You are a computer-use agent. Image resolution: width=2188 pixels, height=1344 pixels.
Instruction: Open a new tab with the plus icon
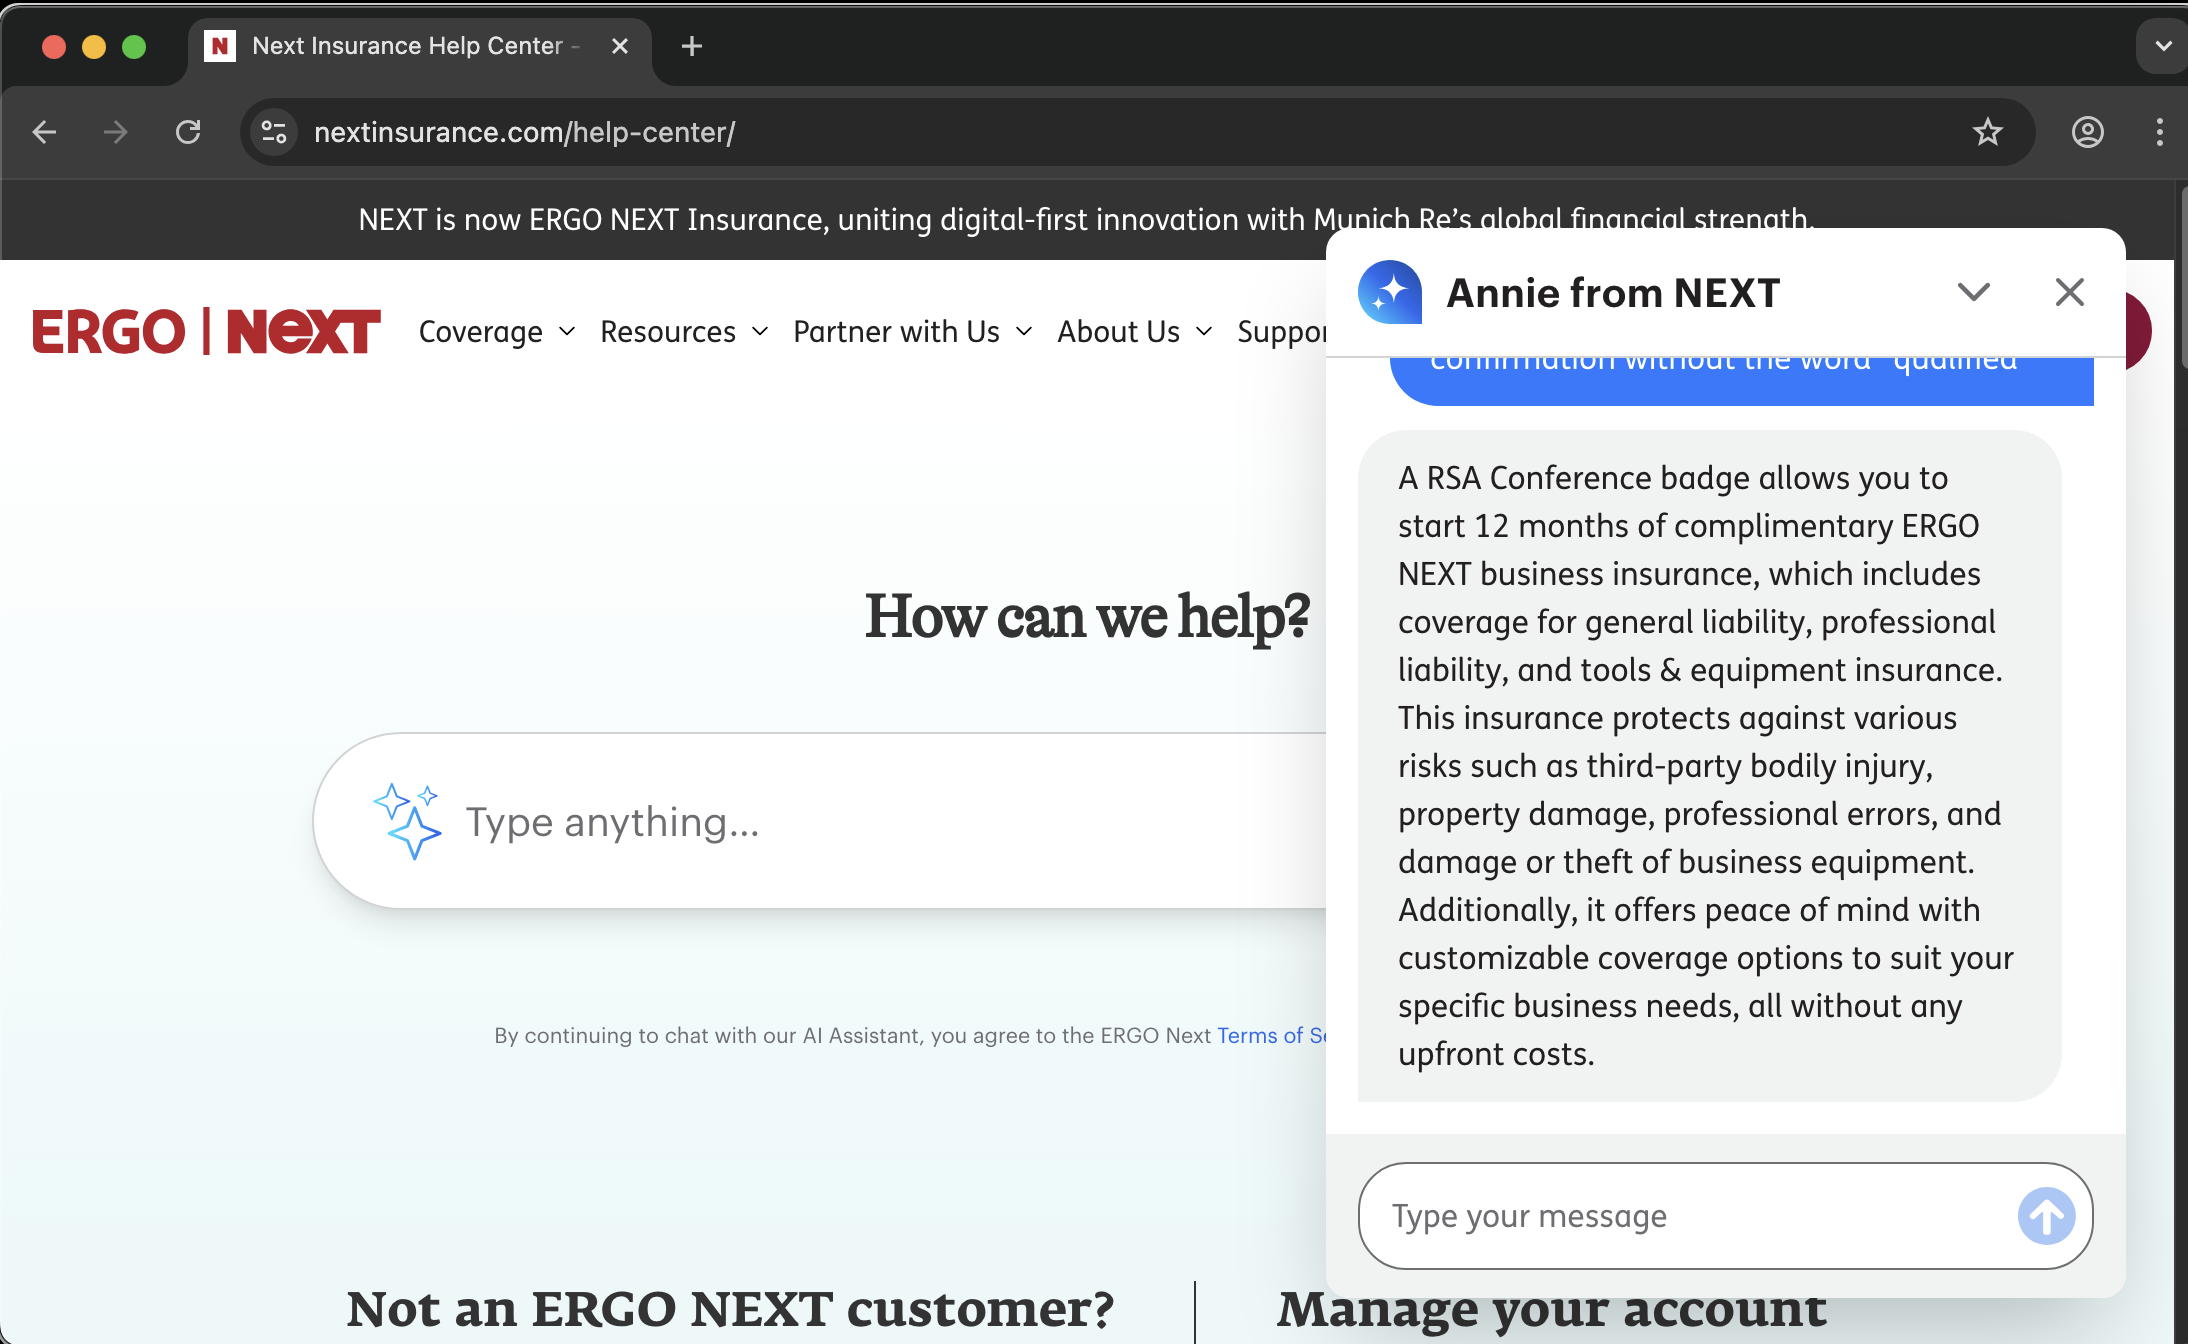(x=691, y=45)
